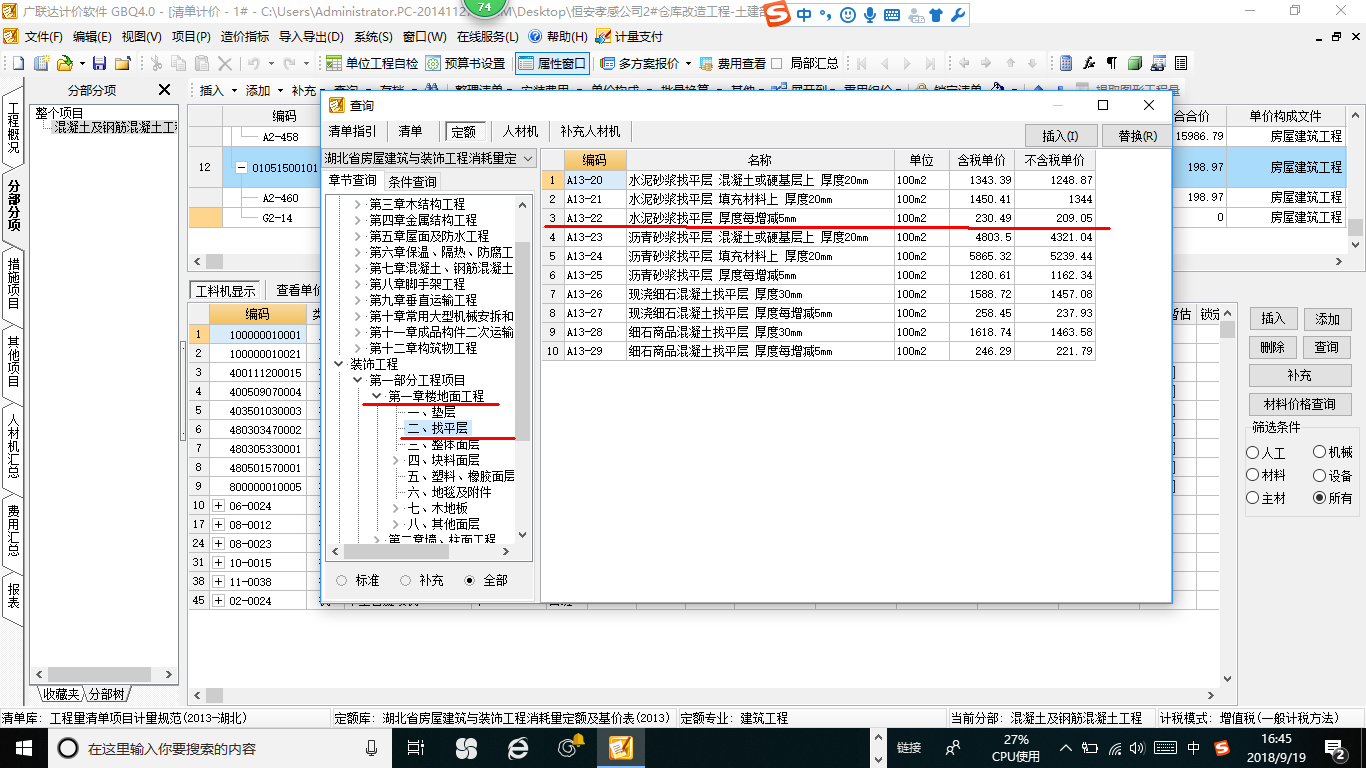Toggle the 属性窗口 properties window button
Image resolution: width=1366 pixels, height=768 pixels.
pos(552,63)
